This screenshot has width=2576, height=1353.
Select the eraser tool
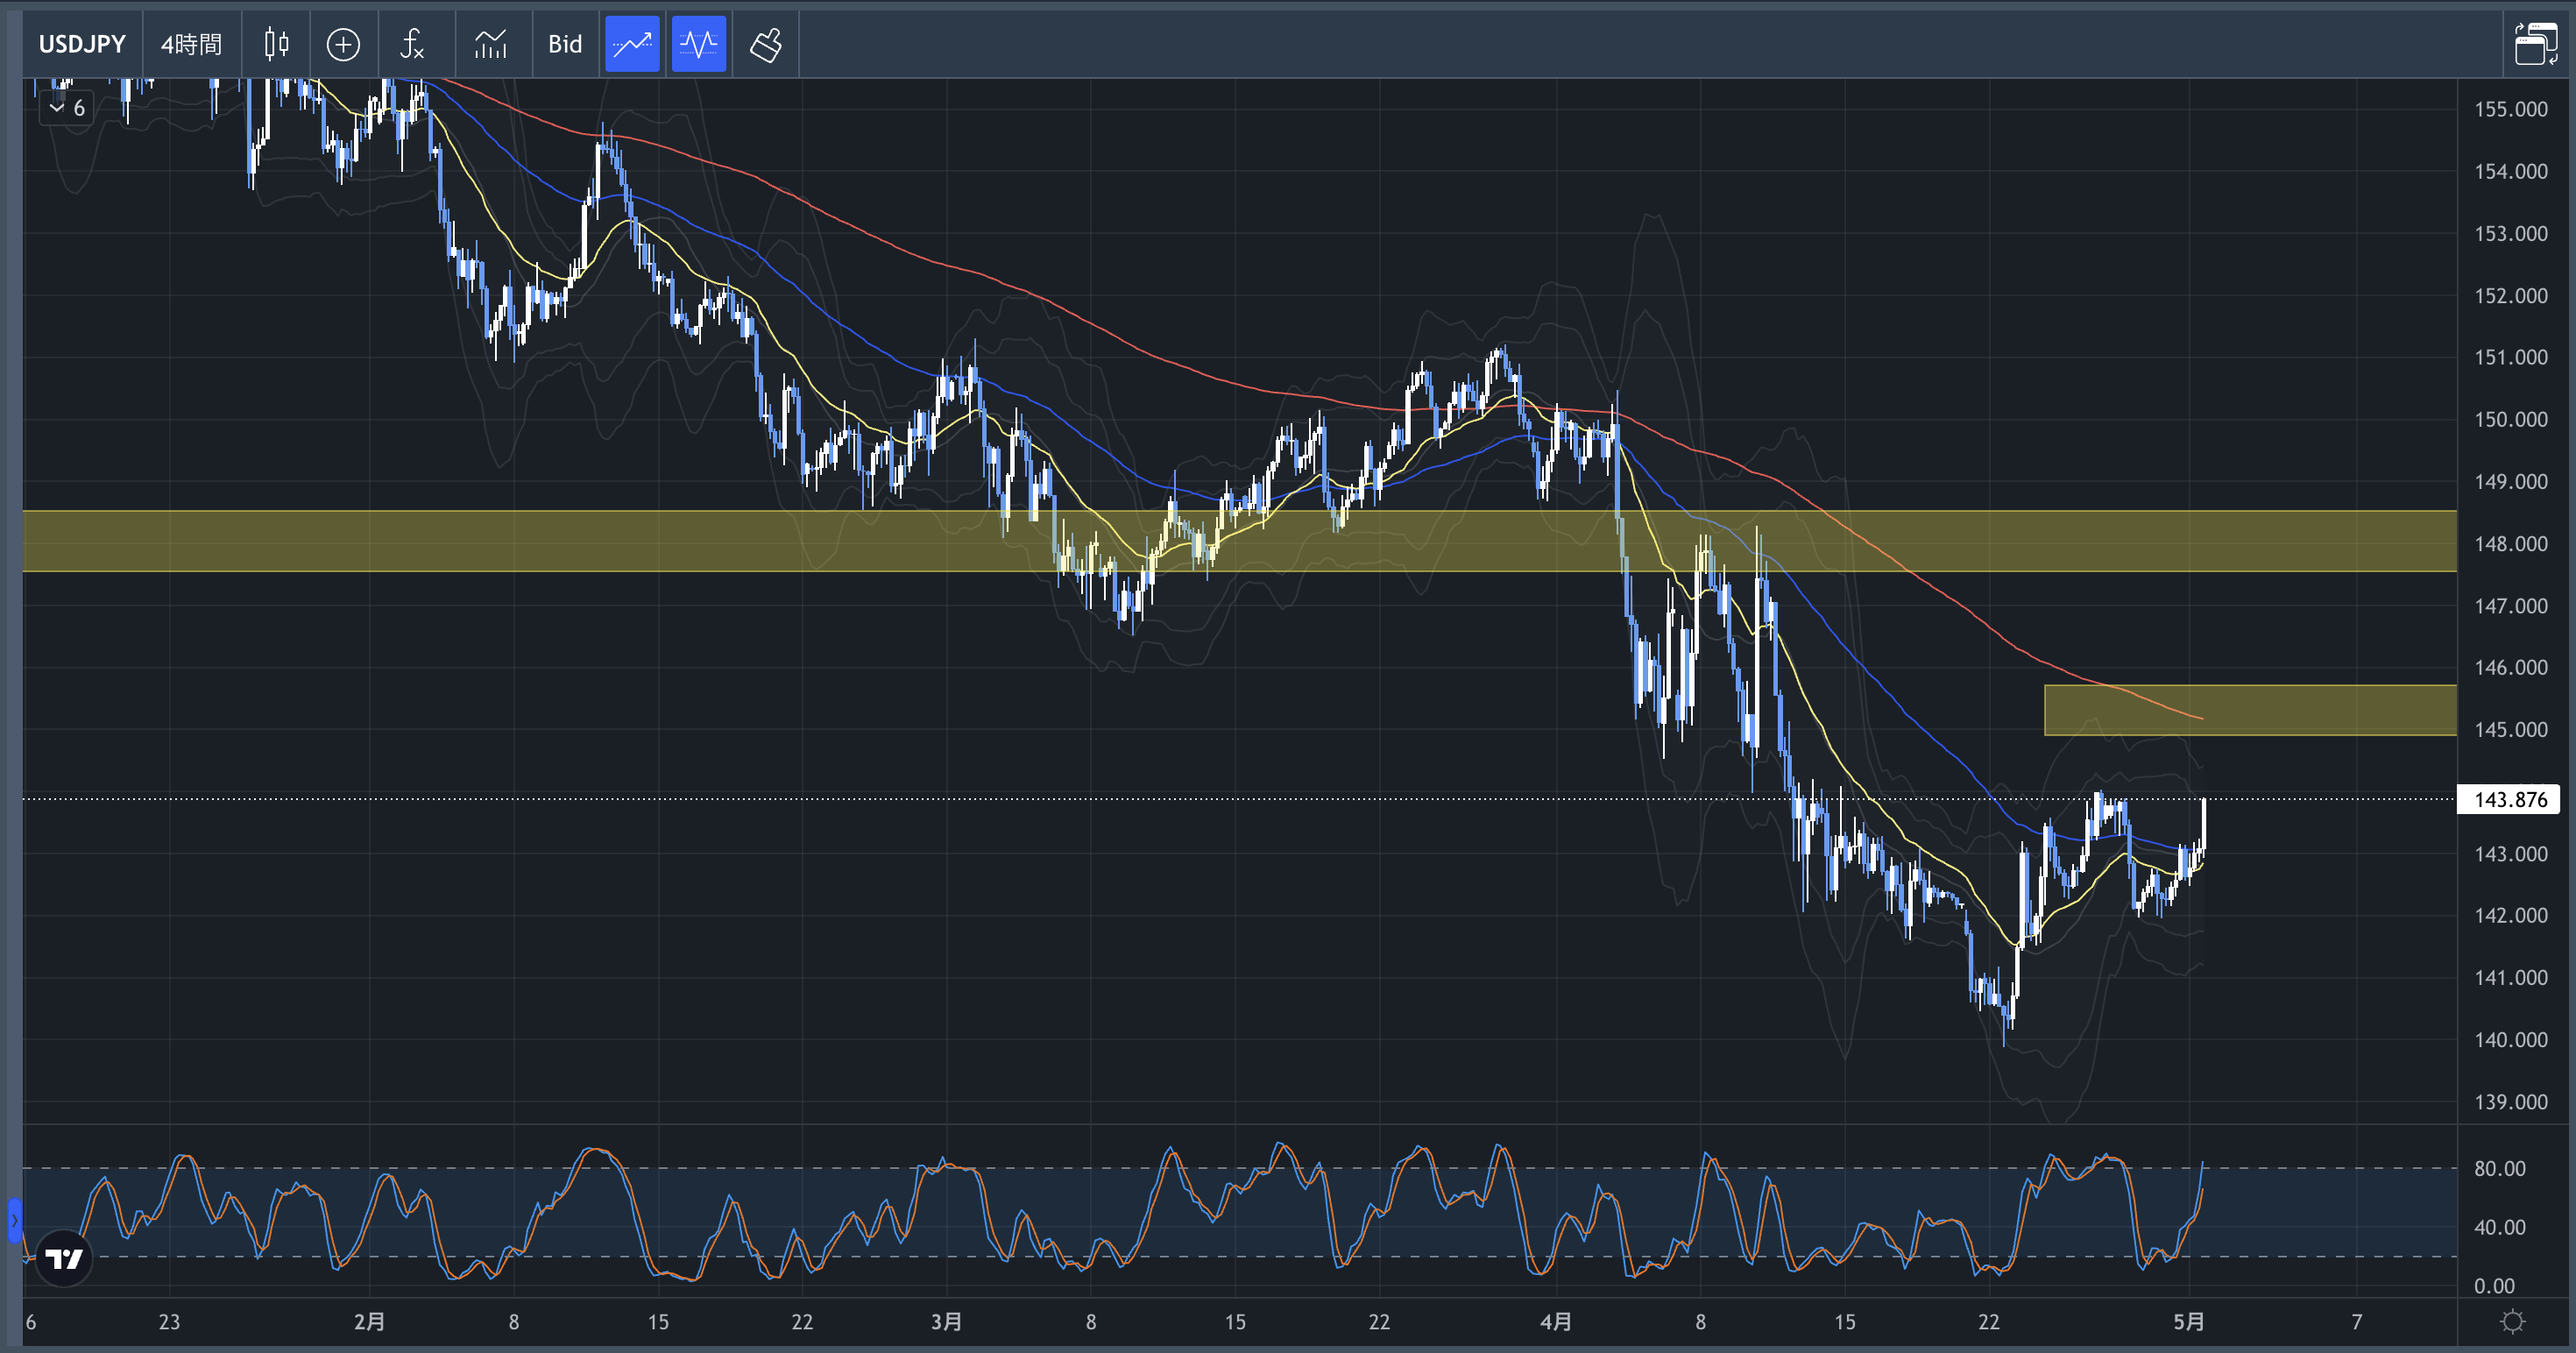(766, 44)
